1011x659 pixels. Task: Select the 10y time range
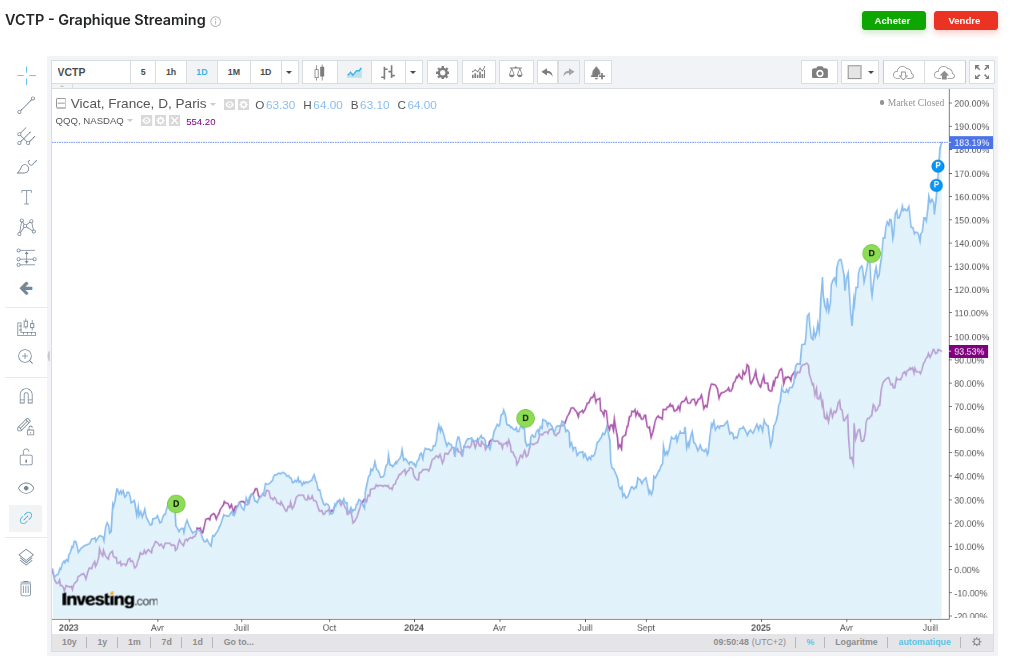pos(69,642)
